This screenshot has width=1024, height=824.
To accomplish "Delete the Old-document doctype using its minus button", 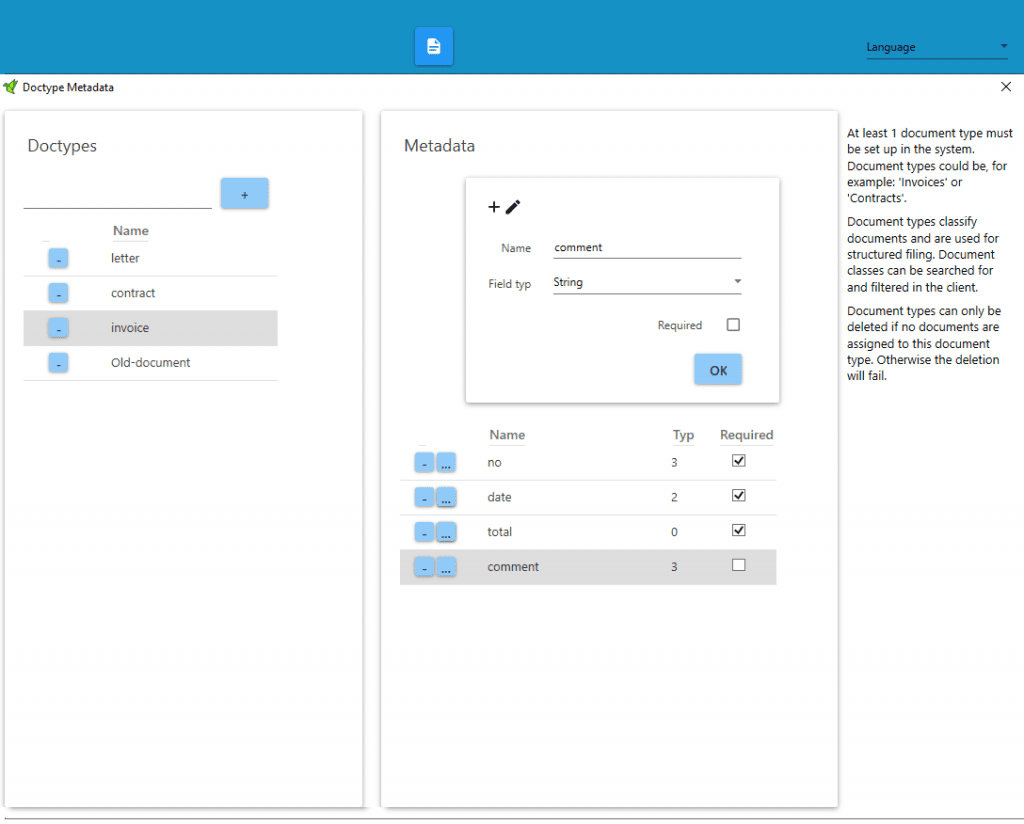I will pyautogui.click(x=58, y=363).
